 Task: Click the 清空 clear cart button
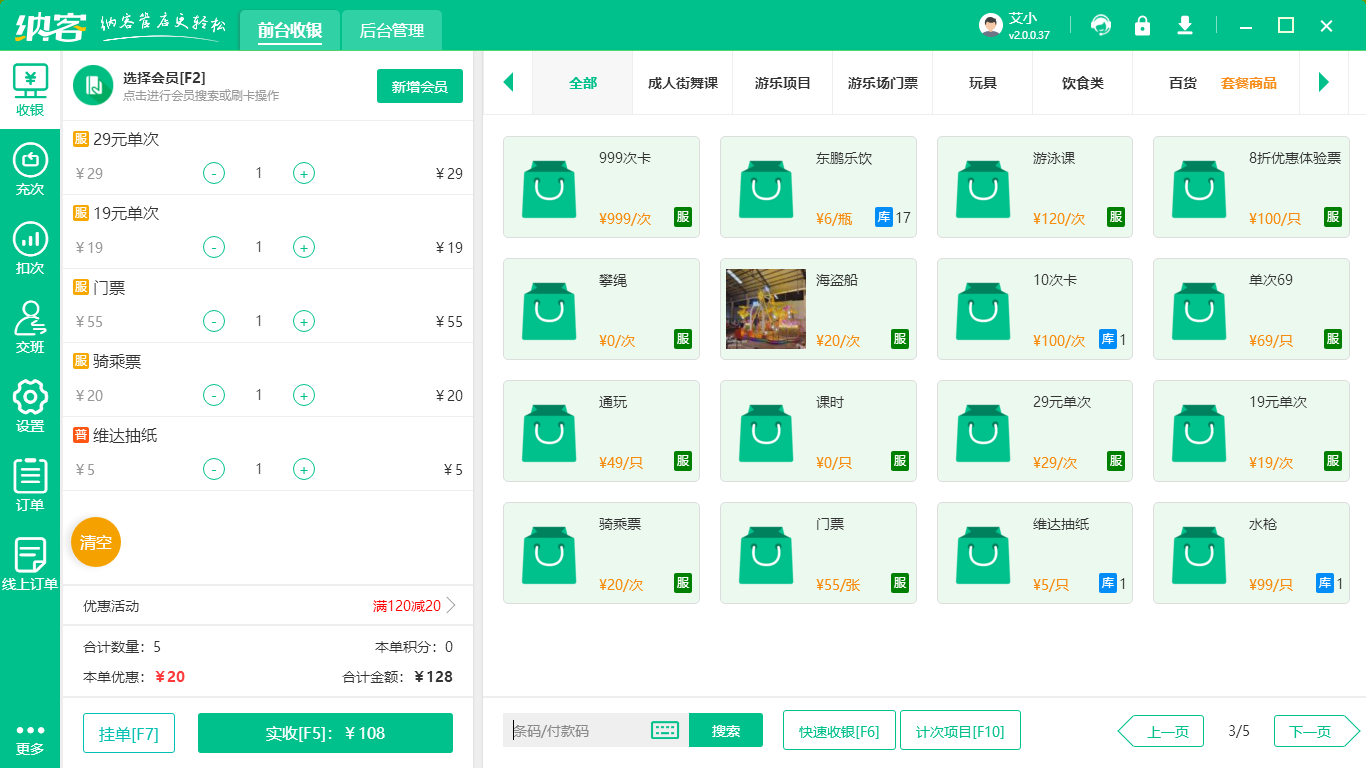[95, 543]
